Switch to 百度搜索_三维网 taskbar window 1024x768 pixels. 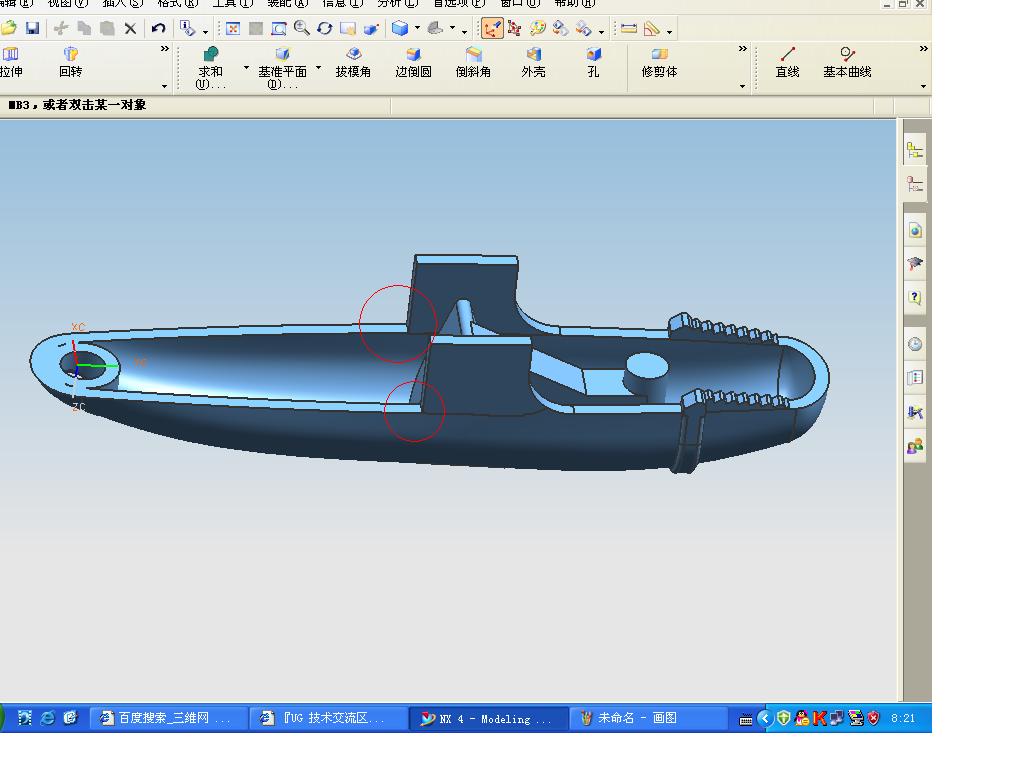click(x=168, y=718)
